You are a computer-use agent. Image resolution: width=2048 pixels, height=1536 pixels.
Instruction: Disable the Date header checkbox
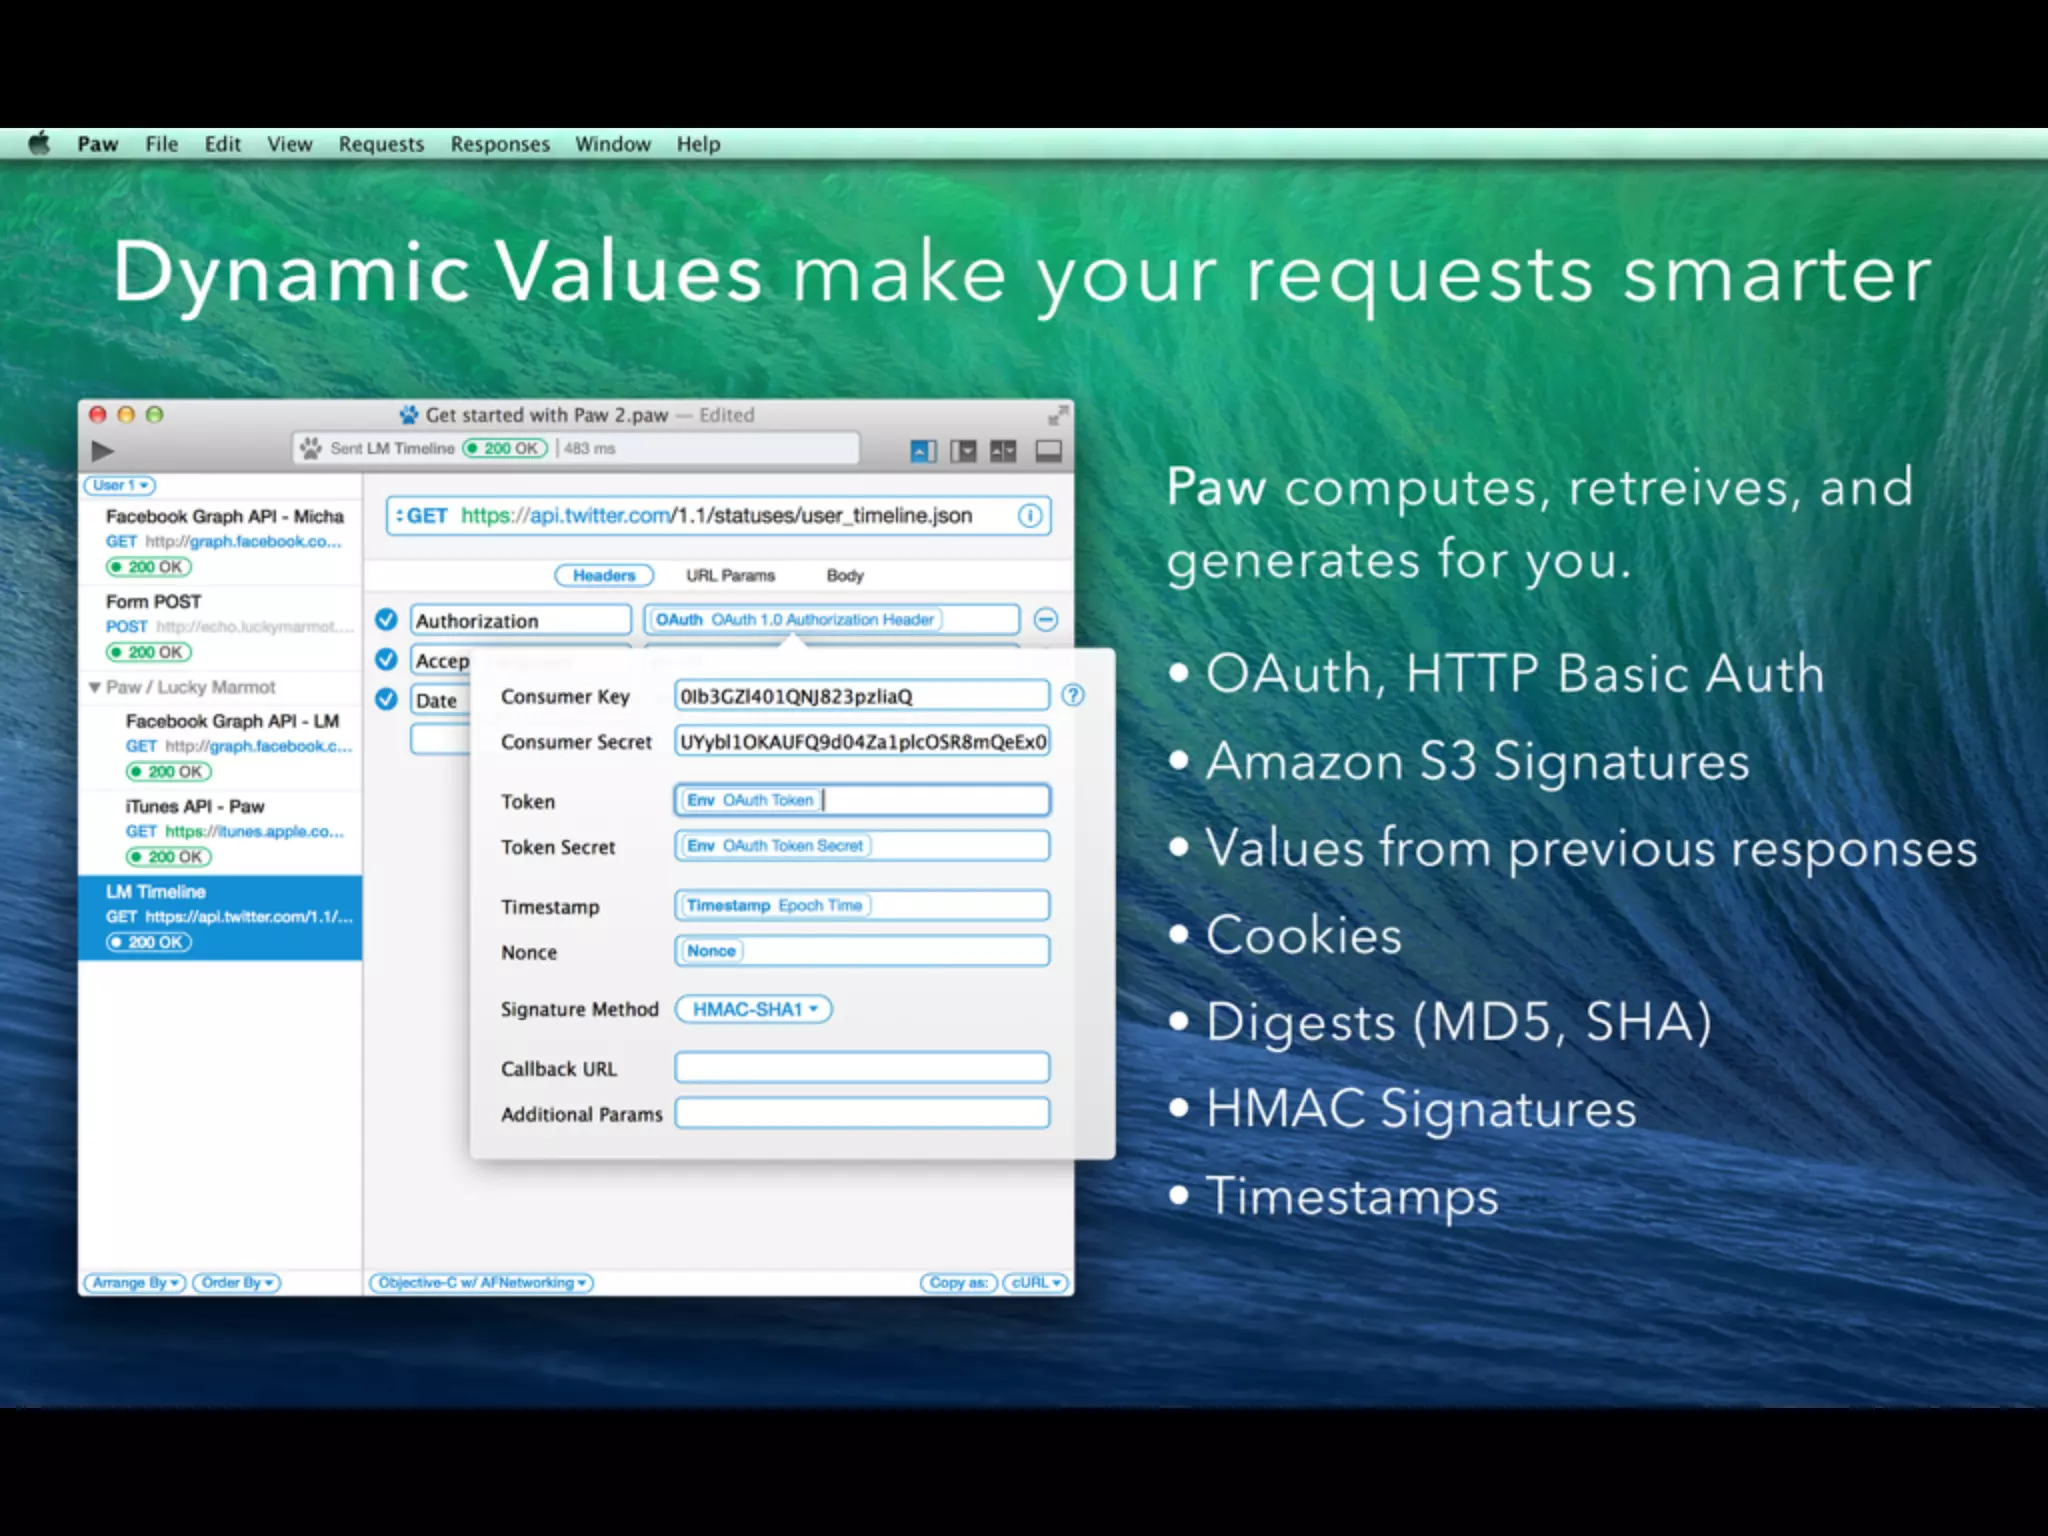coord(386,700)
